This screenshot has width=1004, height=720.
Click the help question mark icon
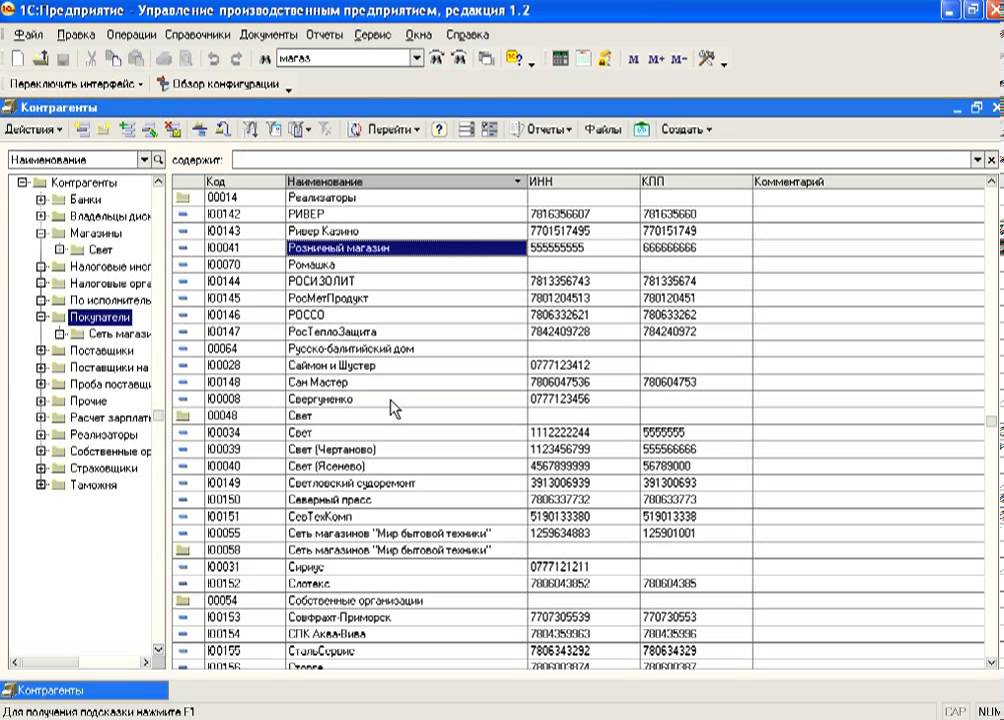pyautogui.click(x=438, y=130)
